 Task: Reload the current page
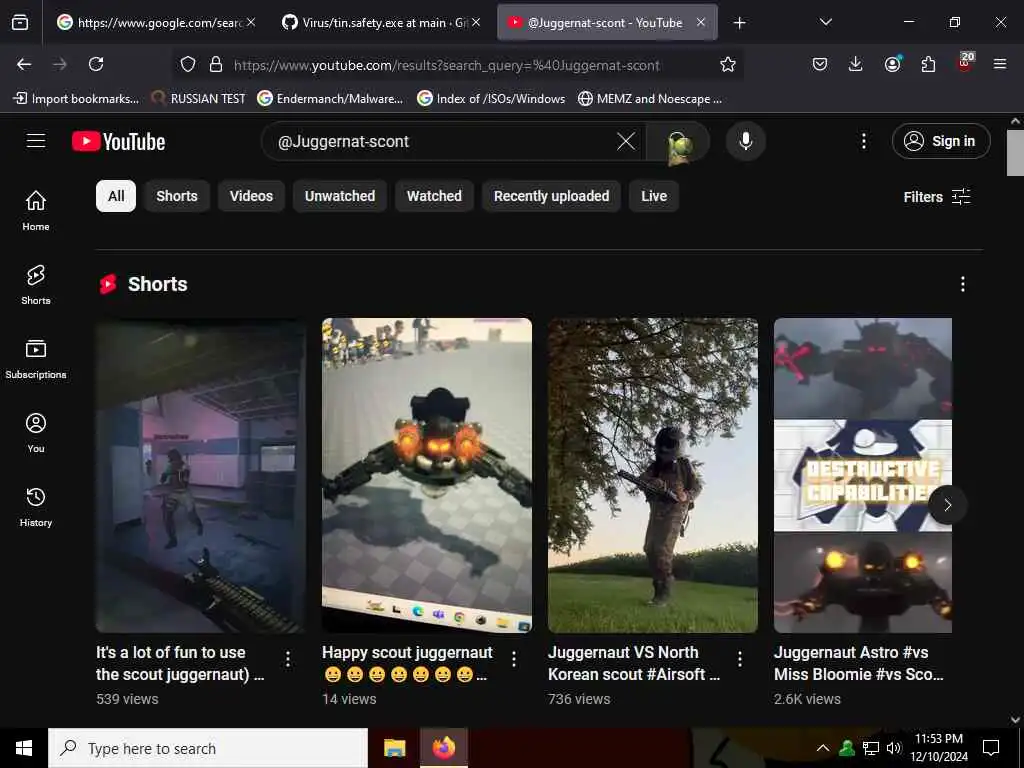(x=96, y=64)
